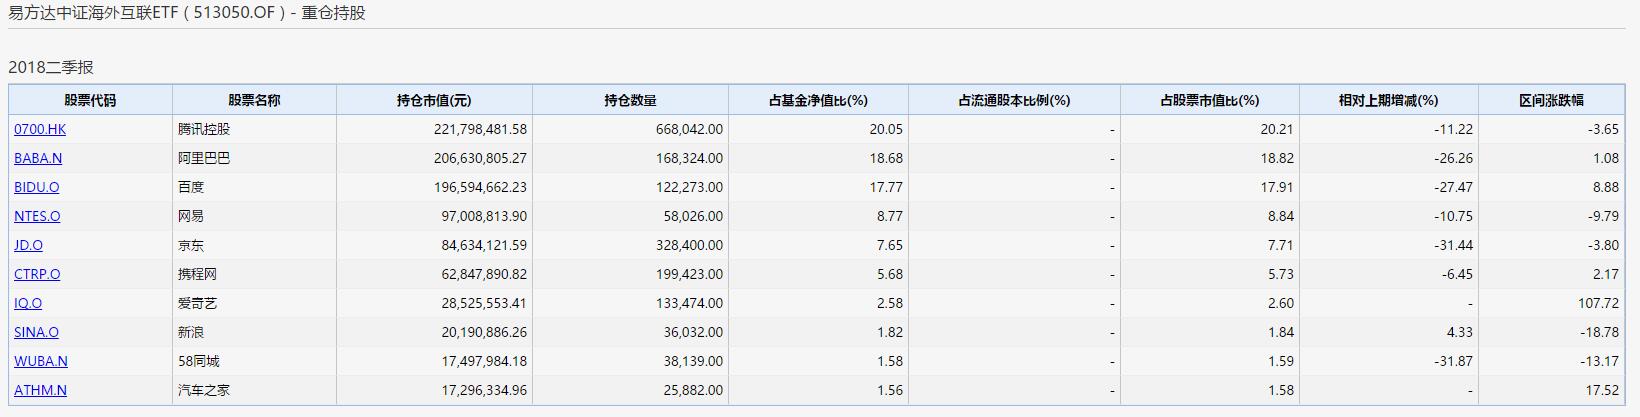The width and height of the screenshot is (1640, 417).
Task: Click price change 8.88
Action: 1606,187
